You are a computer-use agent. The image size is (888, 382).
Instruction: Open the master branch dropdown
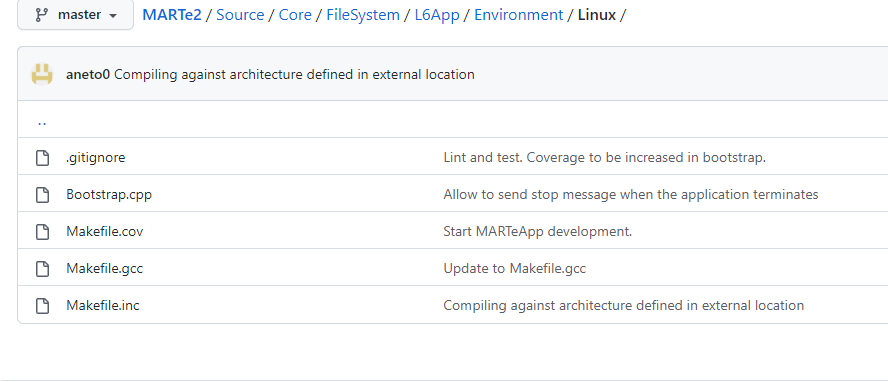tap(75, 15)
